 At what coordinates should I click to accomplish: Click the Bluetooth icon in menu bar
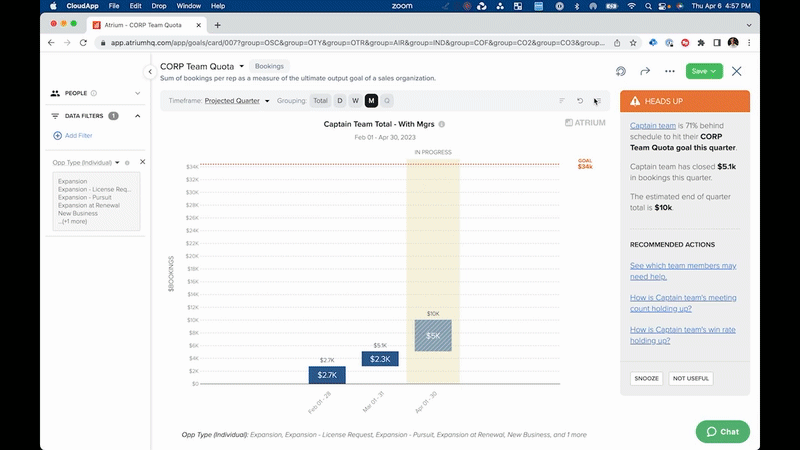coord(577,6)
